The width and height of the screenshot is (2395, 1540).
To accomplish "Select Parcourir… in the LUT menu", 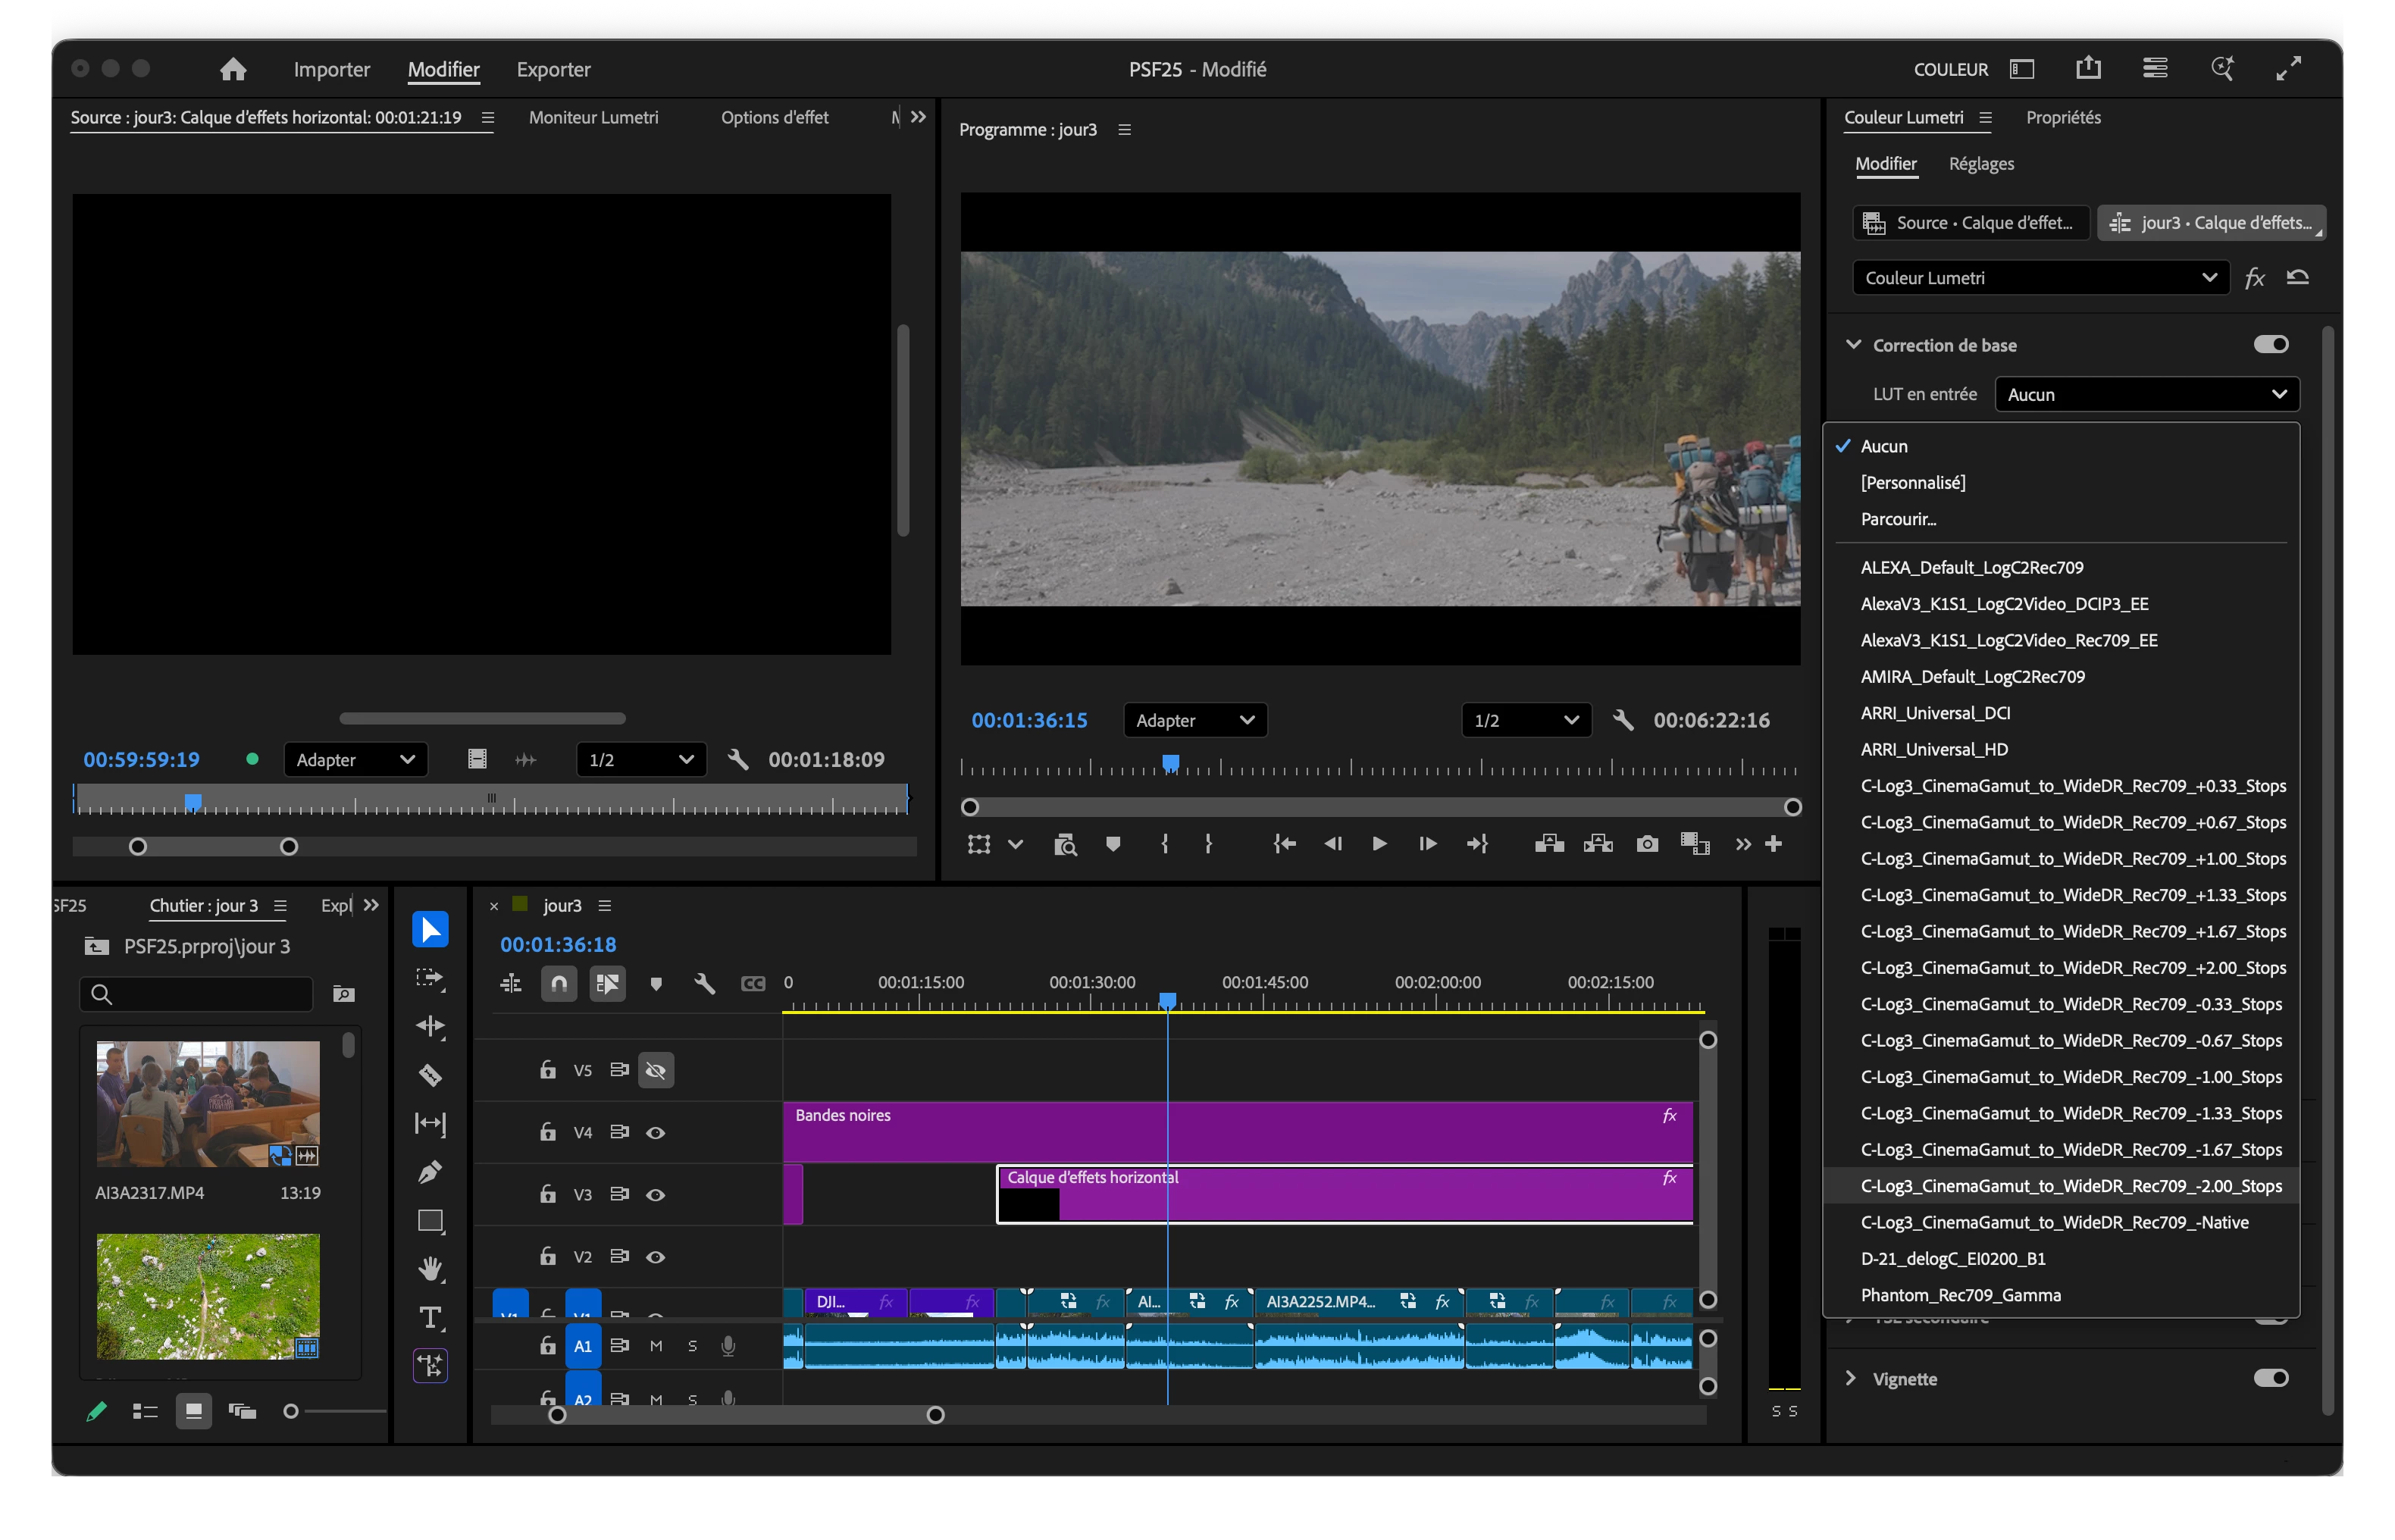I will coord(1898,519).
